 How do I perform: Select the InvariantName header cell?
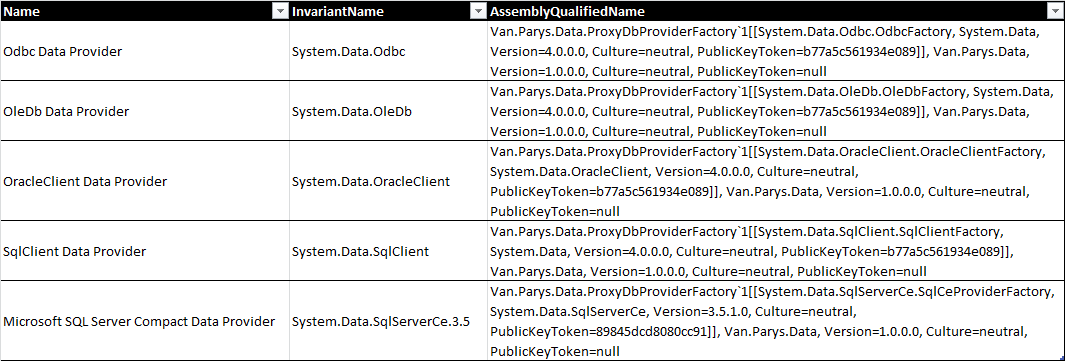[x=387, y=12]
